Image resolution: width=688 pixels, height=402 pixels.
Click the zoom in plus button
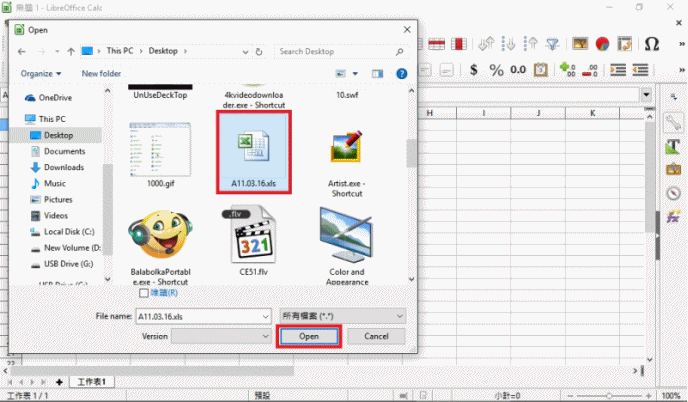click(649, 396)
